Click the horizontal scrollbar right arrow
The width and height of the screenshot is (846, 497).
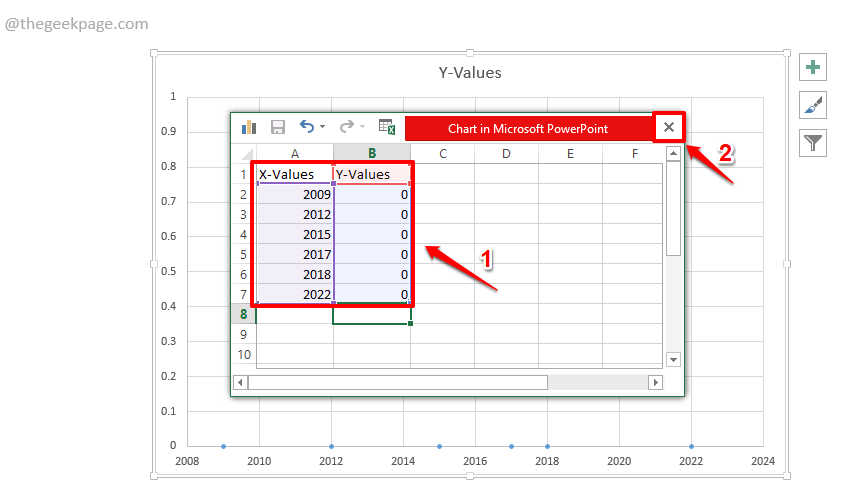tap(655, 383)
